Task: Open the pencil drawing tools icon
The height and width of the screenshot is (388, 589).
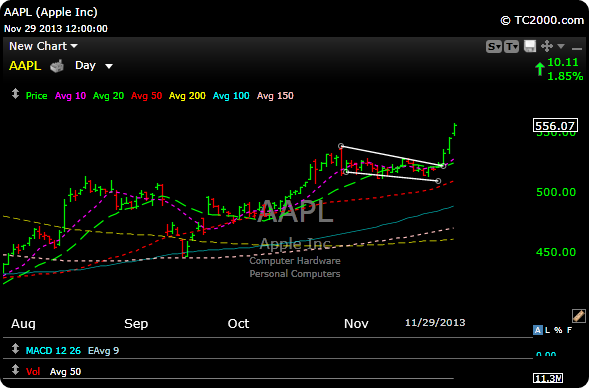Action: tap(578, 316)
